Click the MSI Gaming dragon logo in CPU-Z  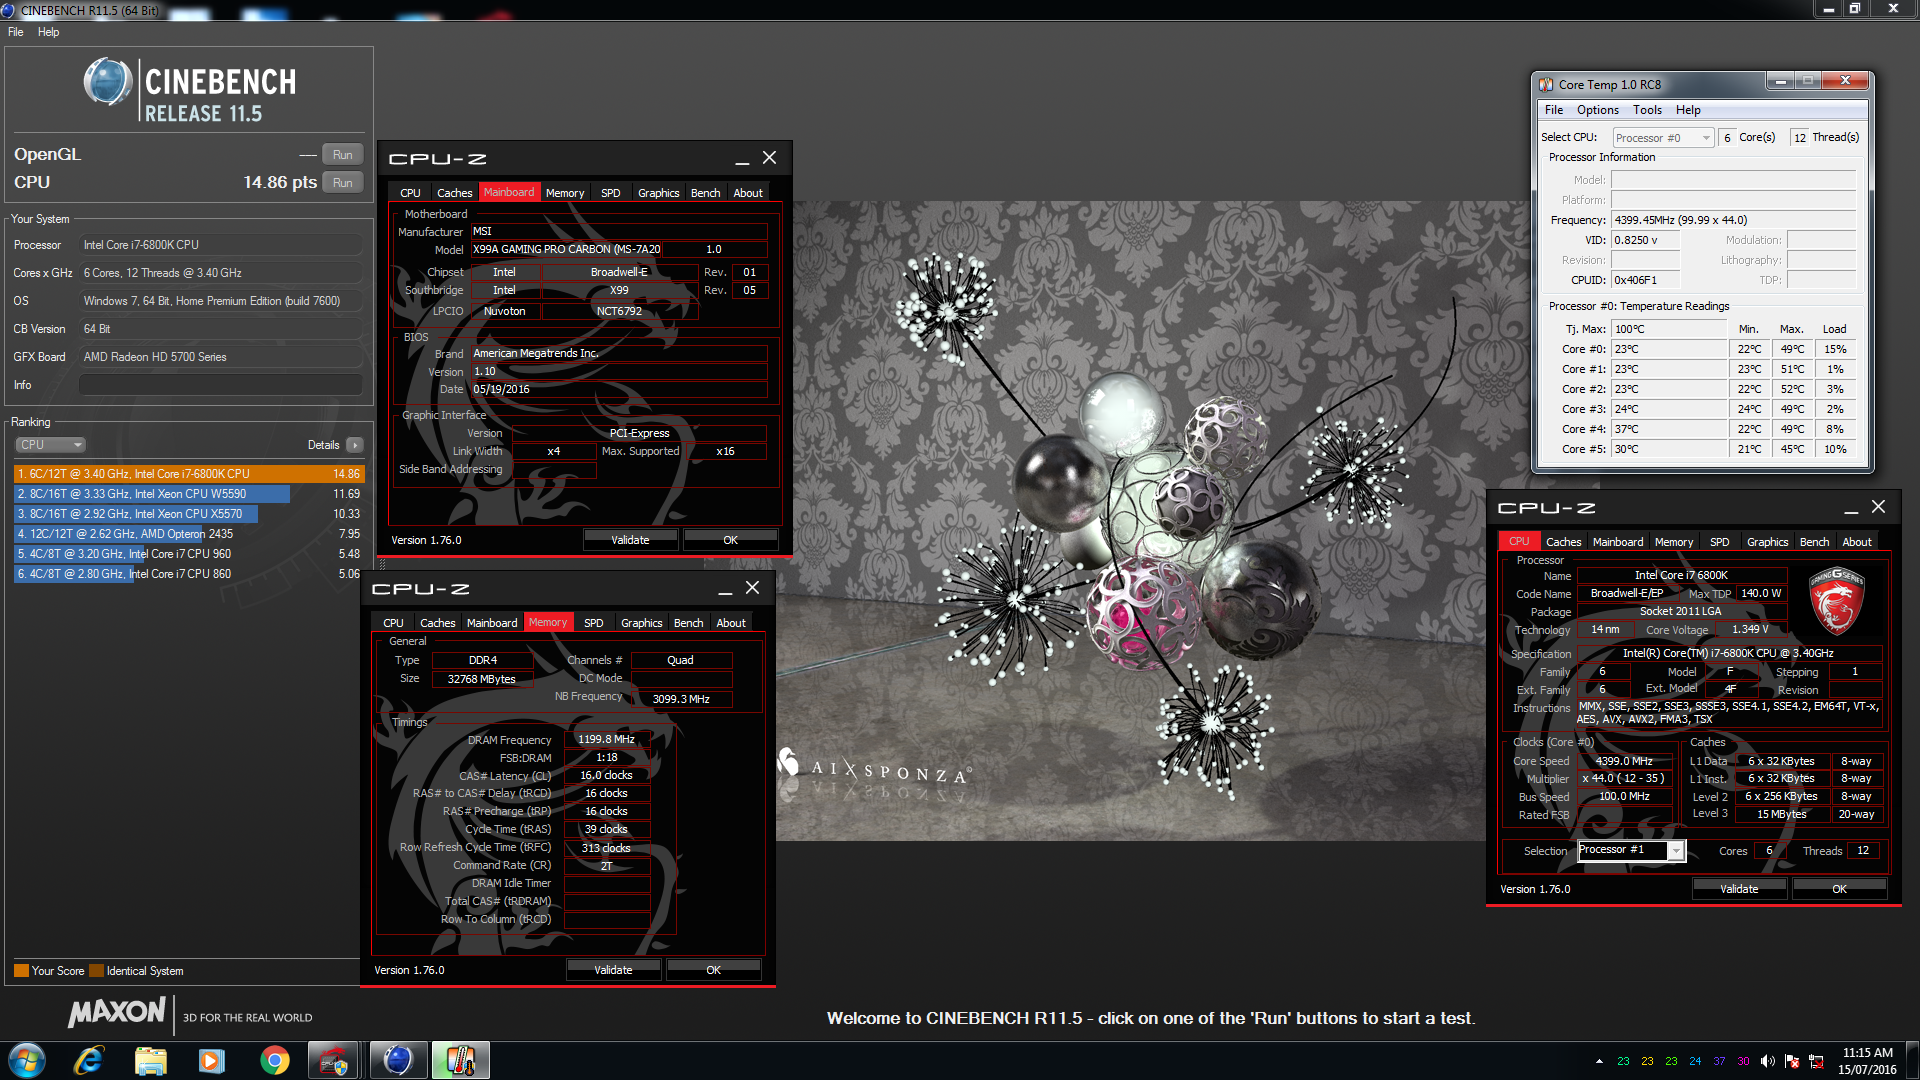pos(1836,602)
